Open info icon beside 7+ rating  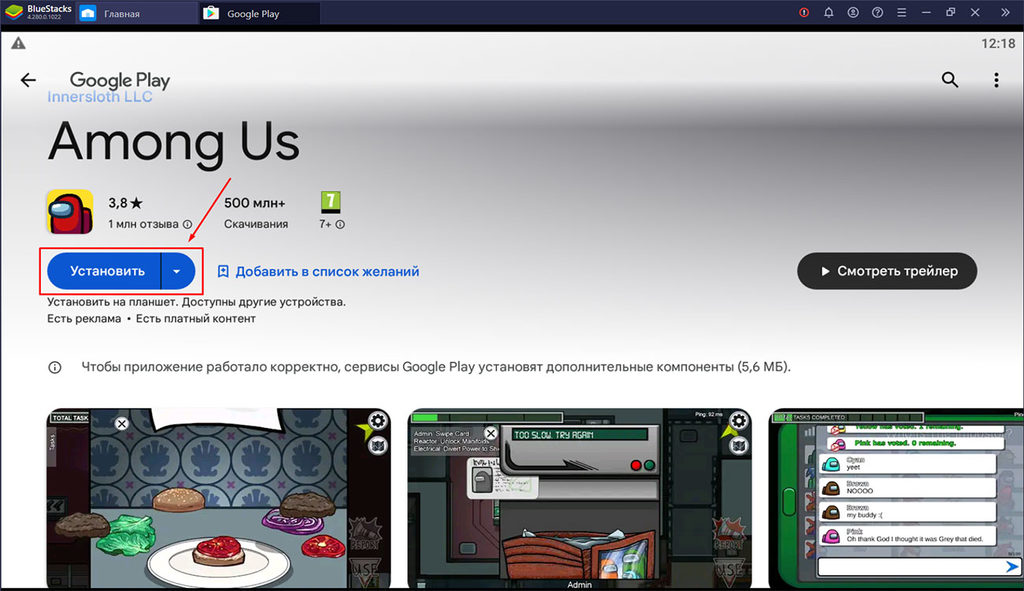340,224
